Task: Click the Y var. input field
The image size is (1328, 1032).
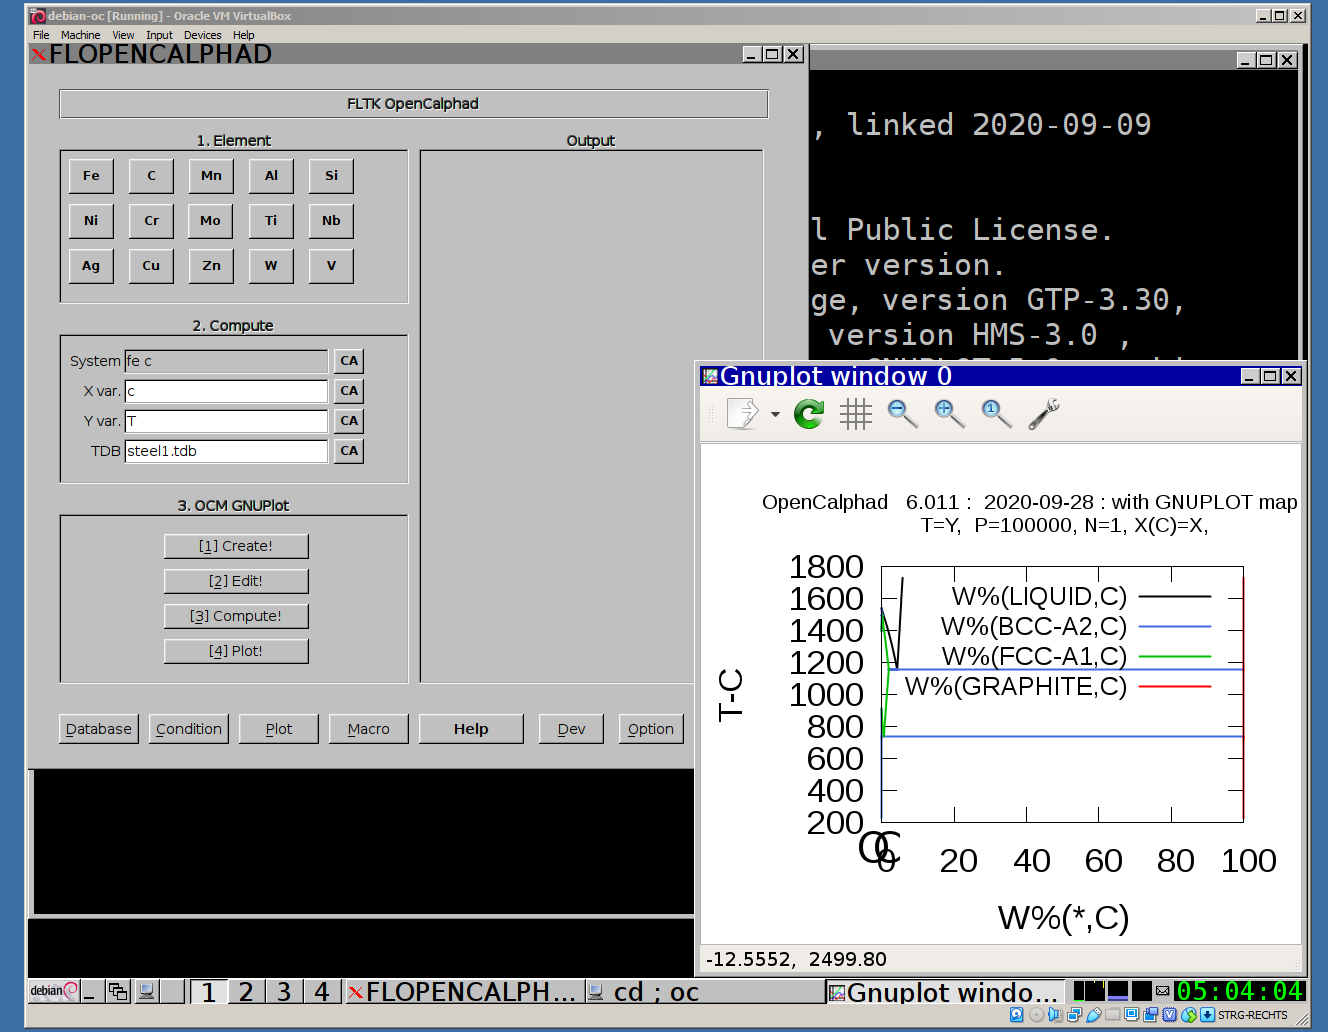Action: [226, 421]
